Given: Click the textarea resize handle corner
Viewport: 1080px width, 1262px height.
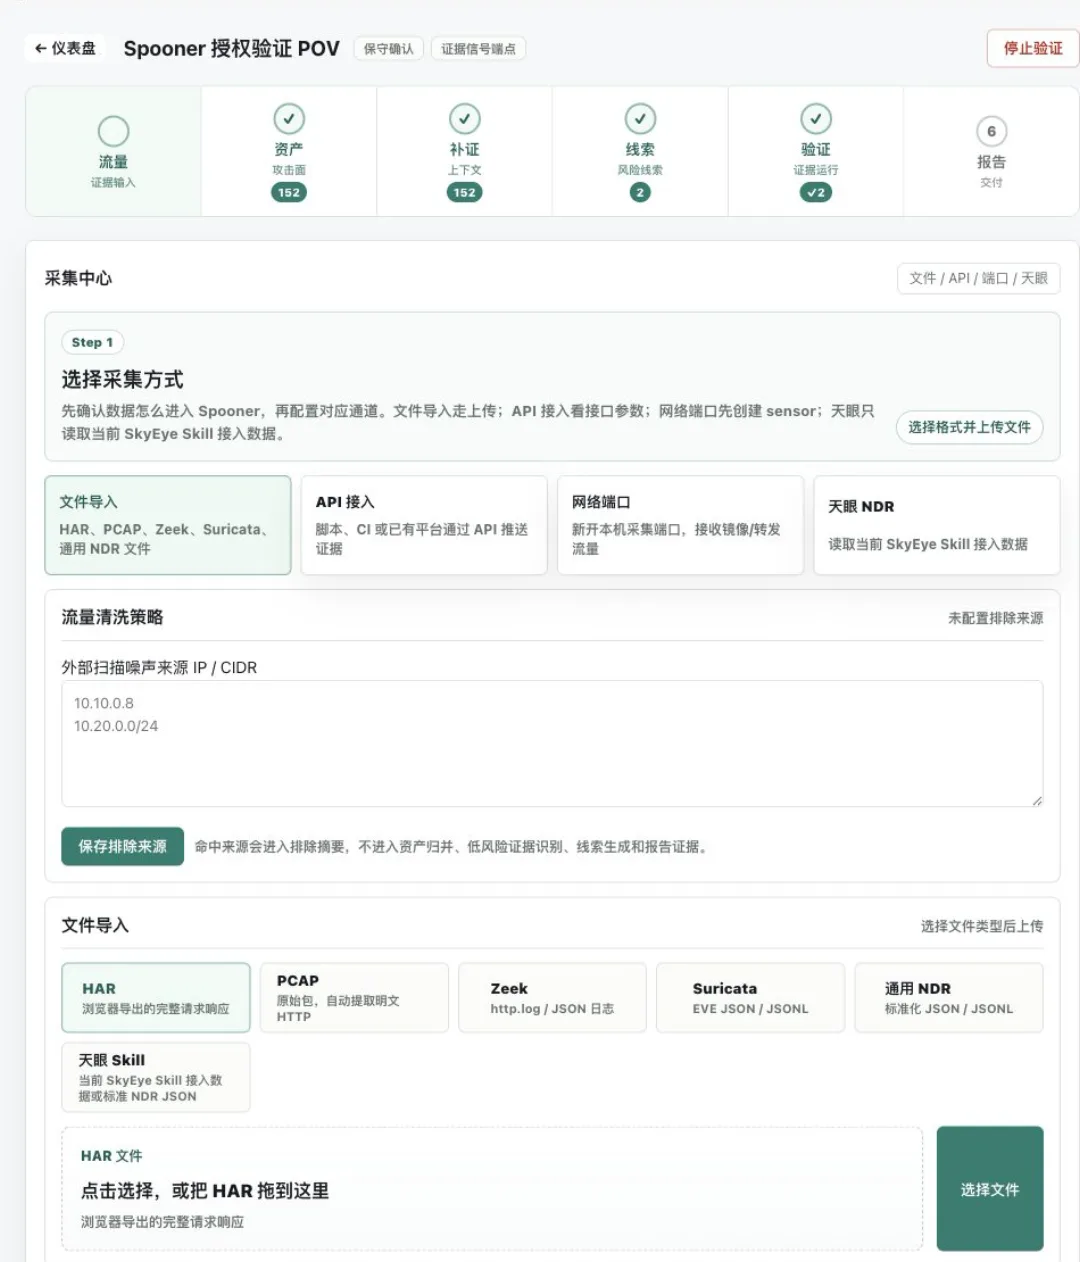Looking at the screenshot, I should 1037,800.
